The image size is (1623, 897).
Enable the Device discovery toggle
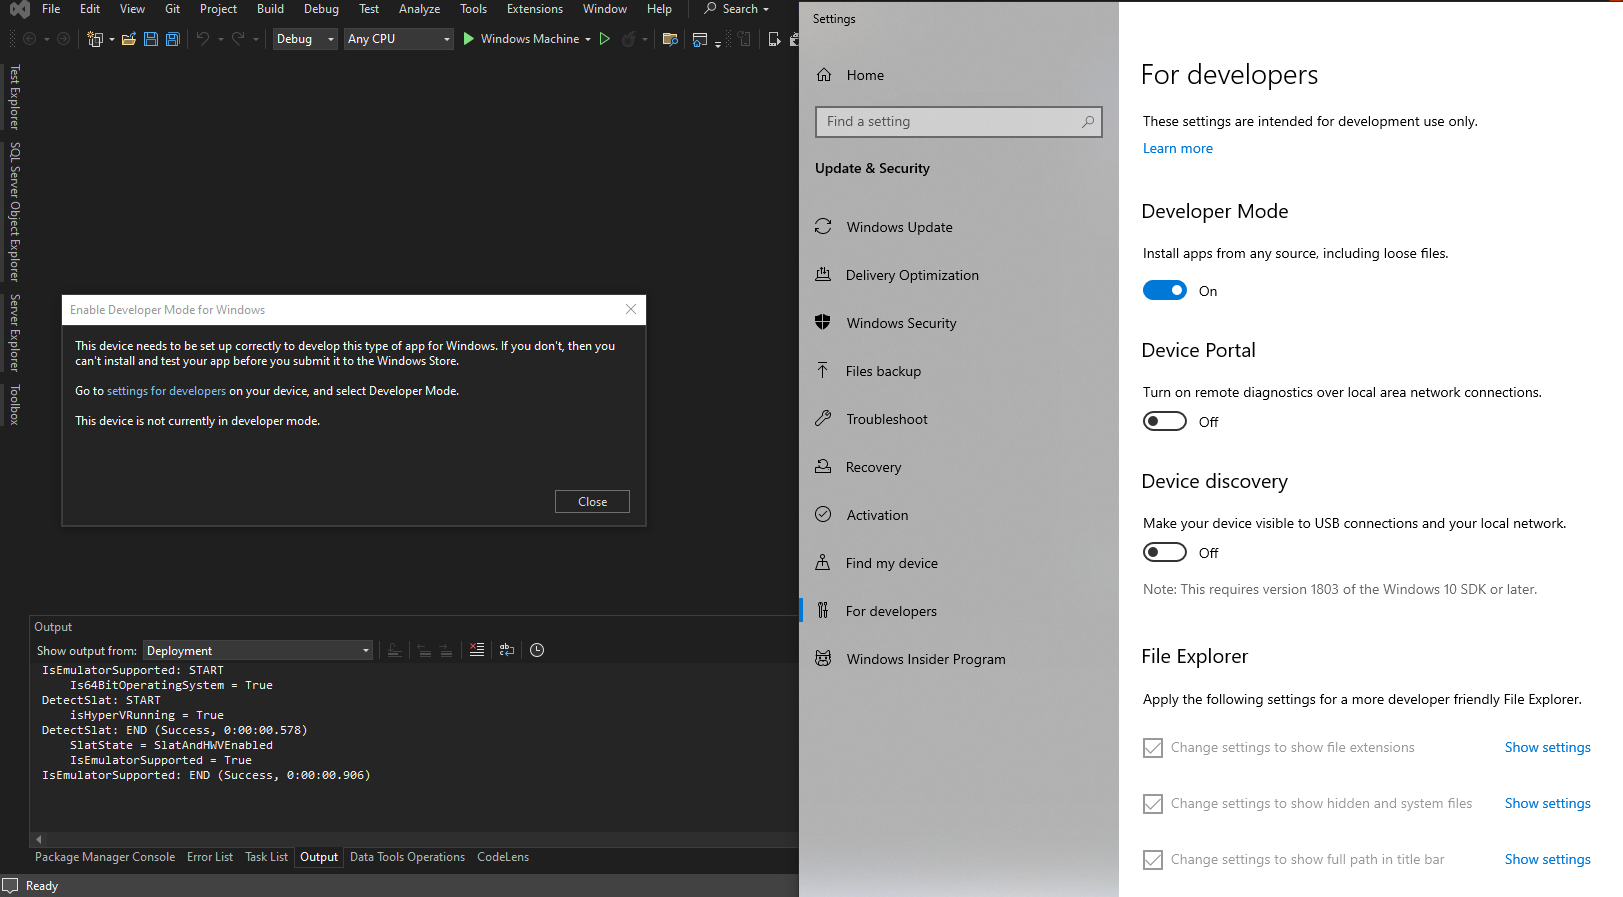tap(1165, 552)
